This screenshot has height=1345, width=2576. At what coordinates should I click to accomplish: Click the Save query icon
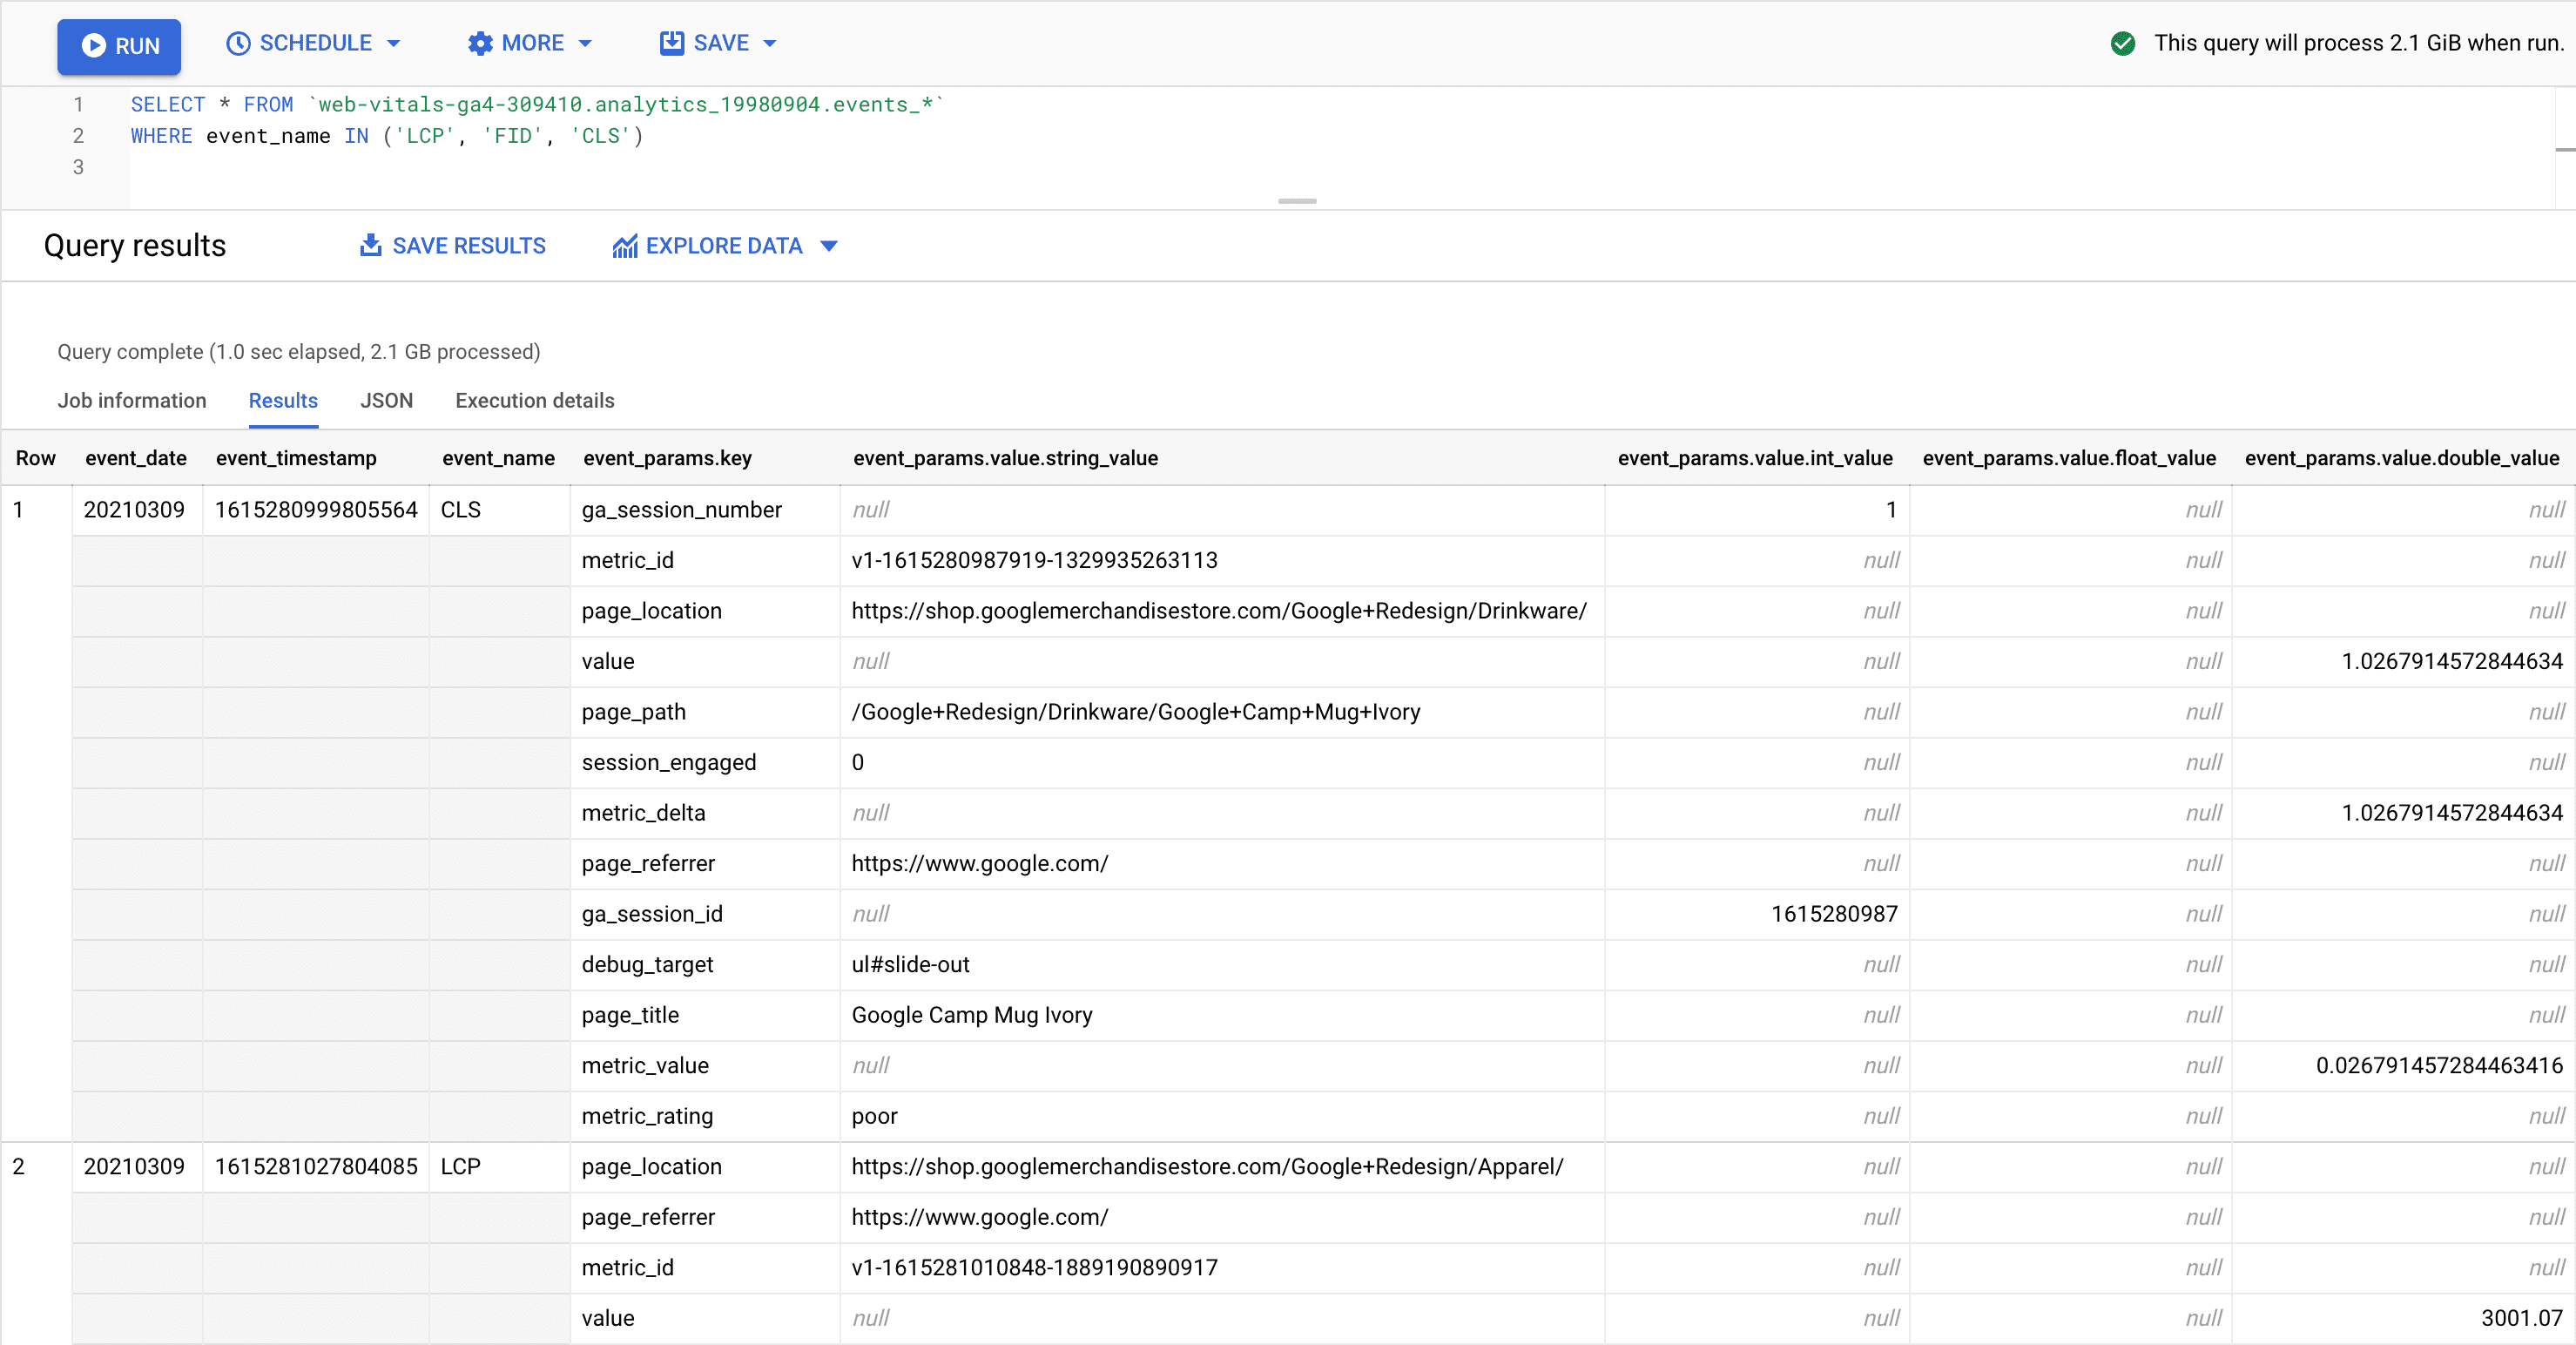click(x=671, y=43)
